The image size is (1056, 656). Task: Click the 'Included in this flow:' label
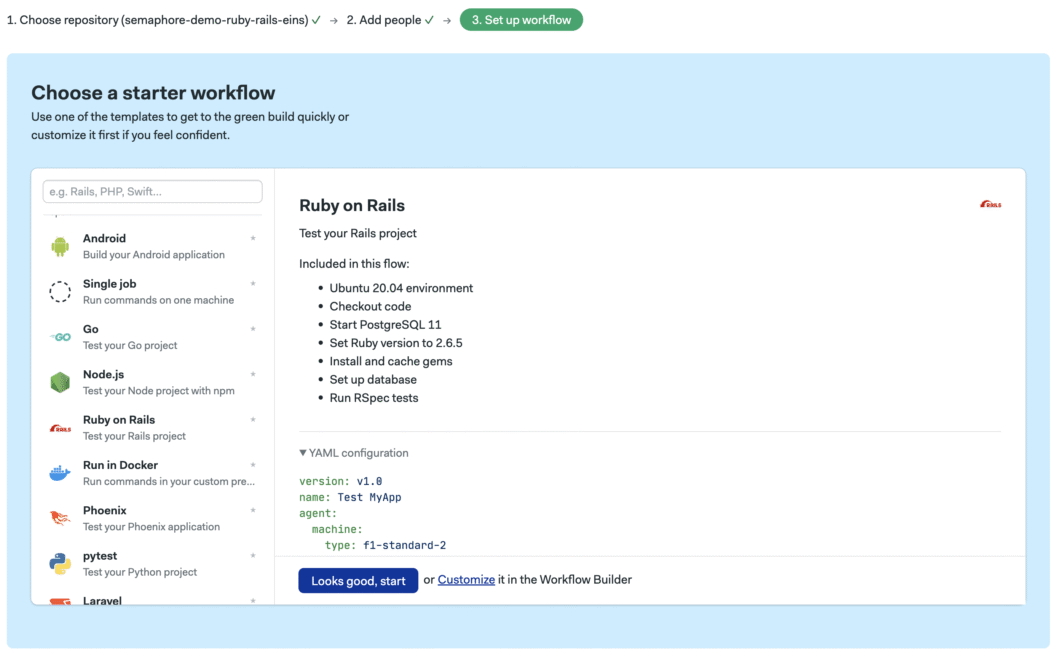click(x=354, y=264)
